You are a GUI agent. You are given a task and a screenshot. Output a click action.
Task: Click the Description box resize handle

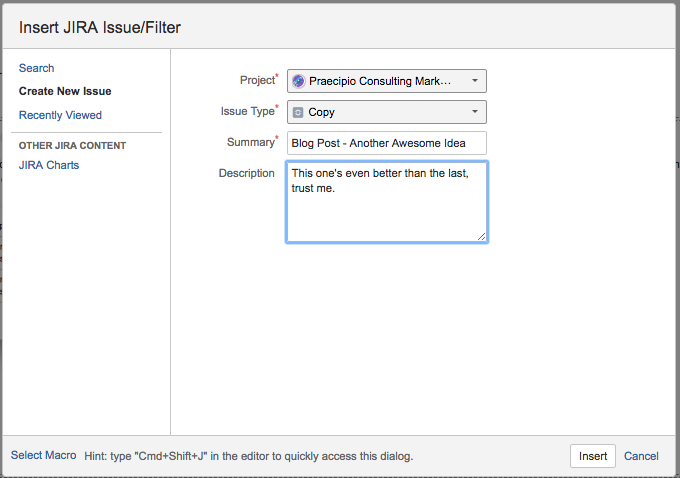coord(481,236)
